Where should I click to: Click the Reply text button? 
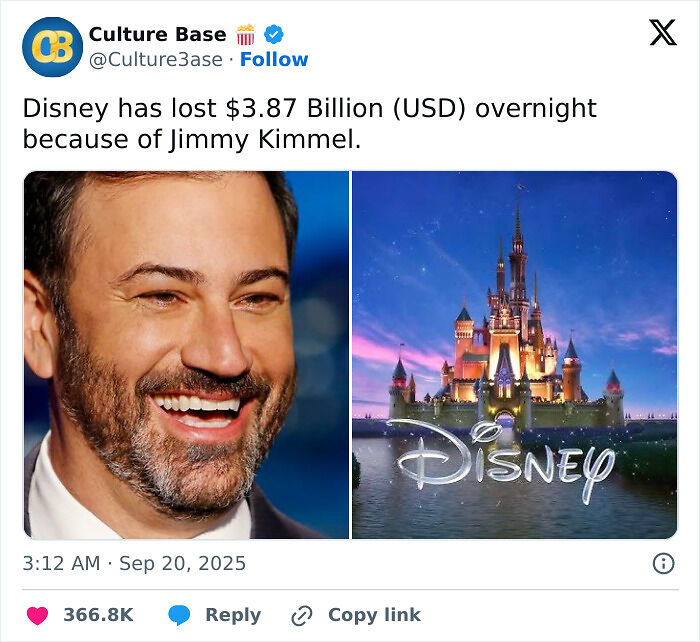point(233,615)
